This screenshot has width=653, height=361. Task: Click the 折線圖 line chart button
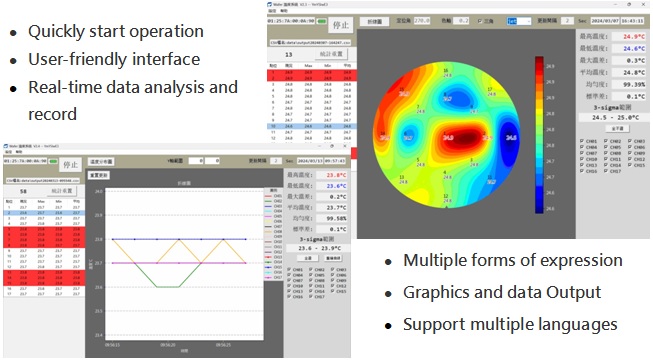click(x=374, y=21)
